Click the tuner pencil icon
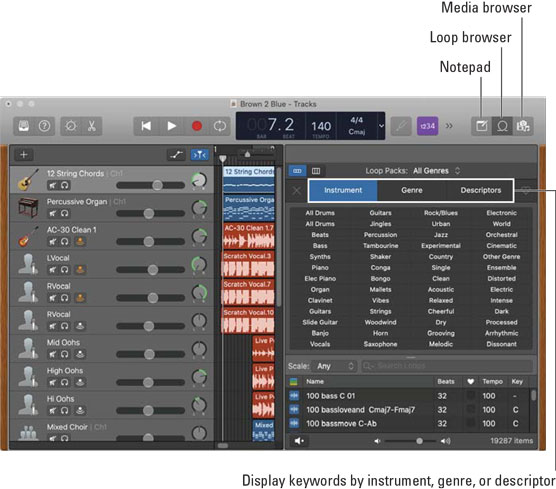556x489 pixels. (401, 126)
